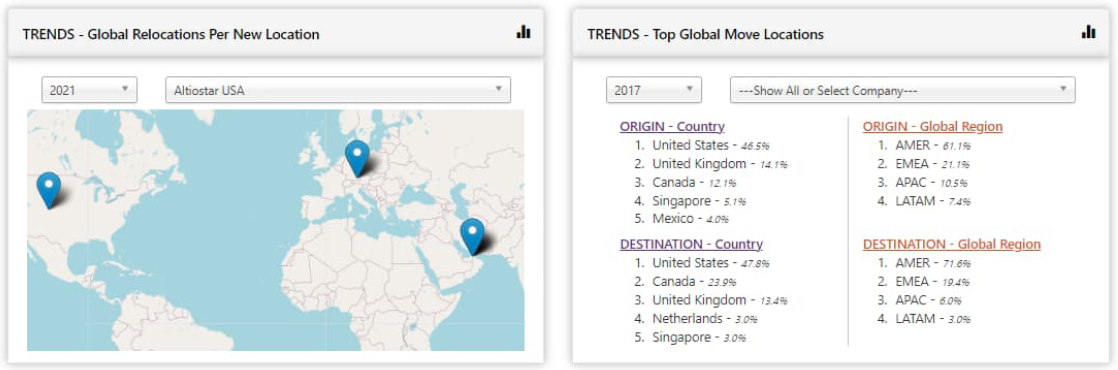Select the map pin over central Europe
The width and height of the screenshot is (1118, 370).
[x=357, y=158]
